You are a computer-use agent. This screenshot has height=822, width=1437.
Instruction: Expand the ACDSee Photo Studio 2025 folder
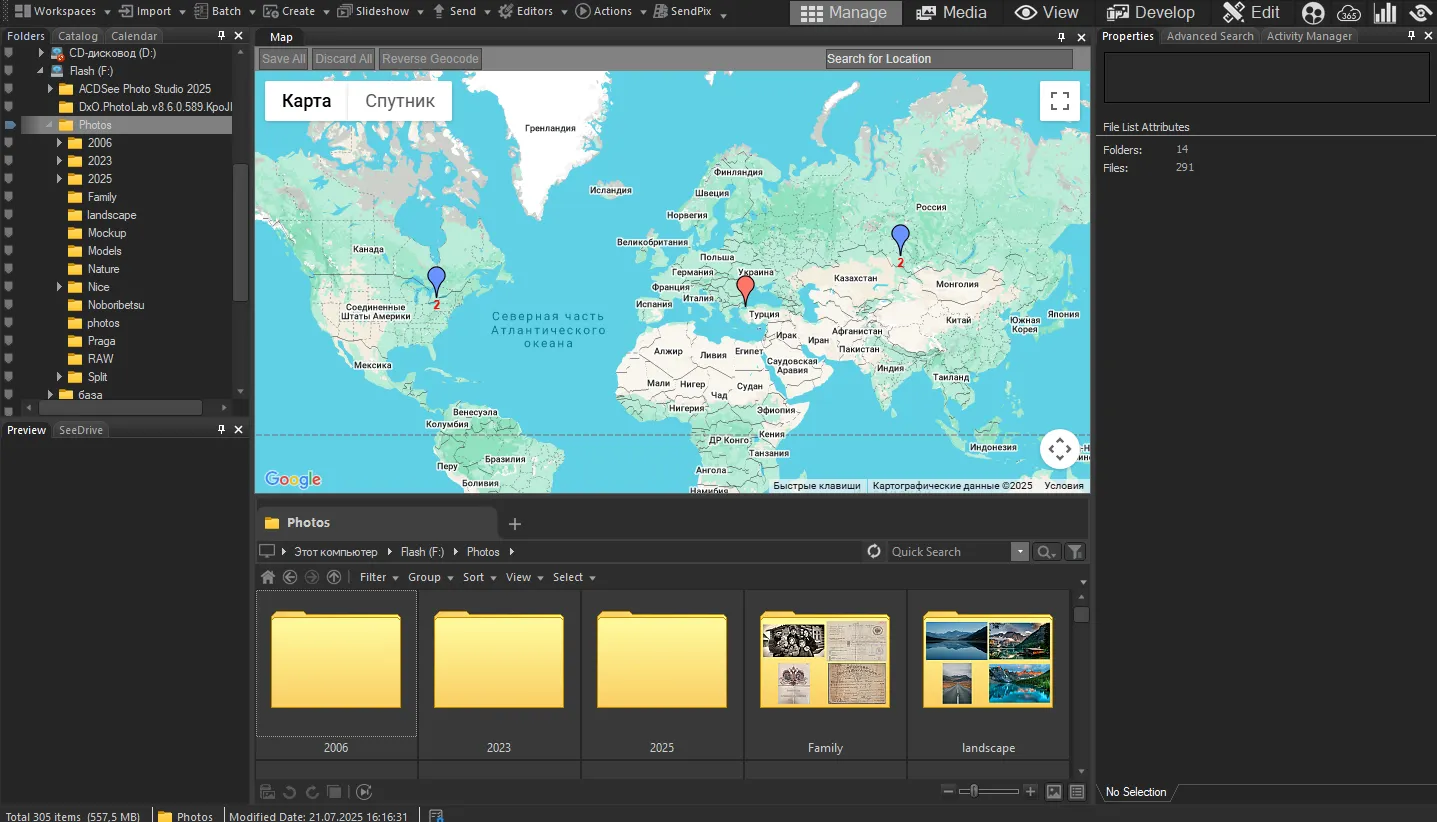click(50, 89)
